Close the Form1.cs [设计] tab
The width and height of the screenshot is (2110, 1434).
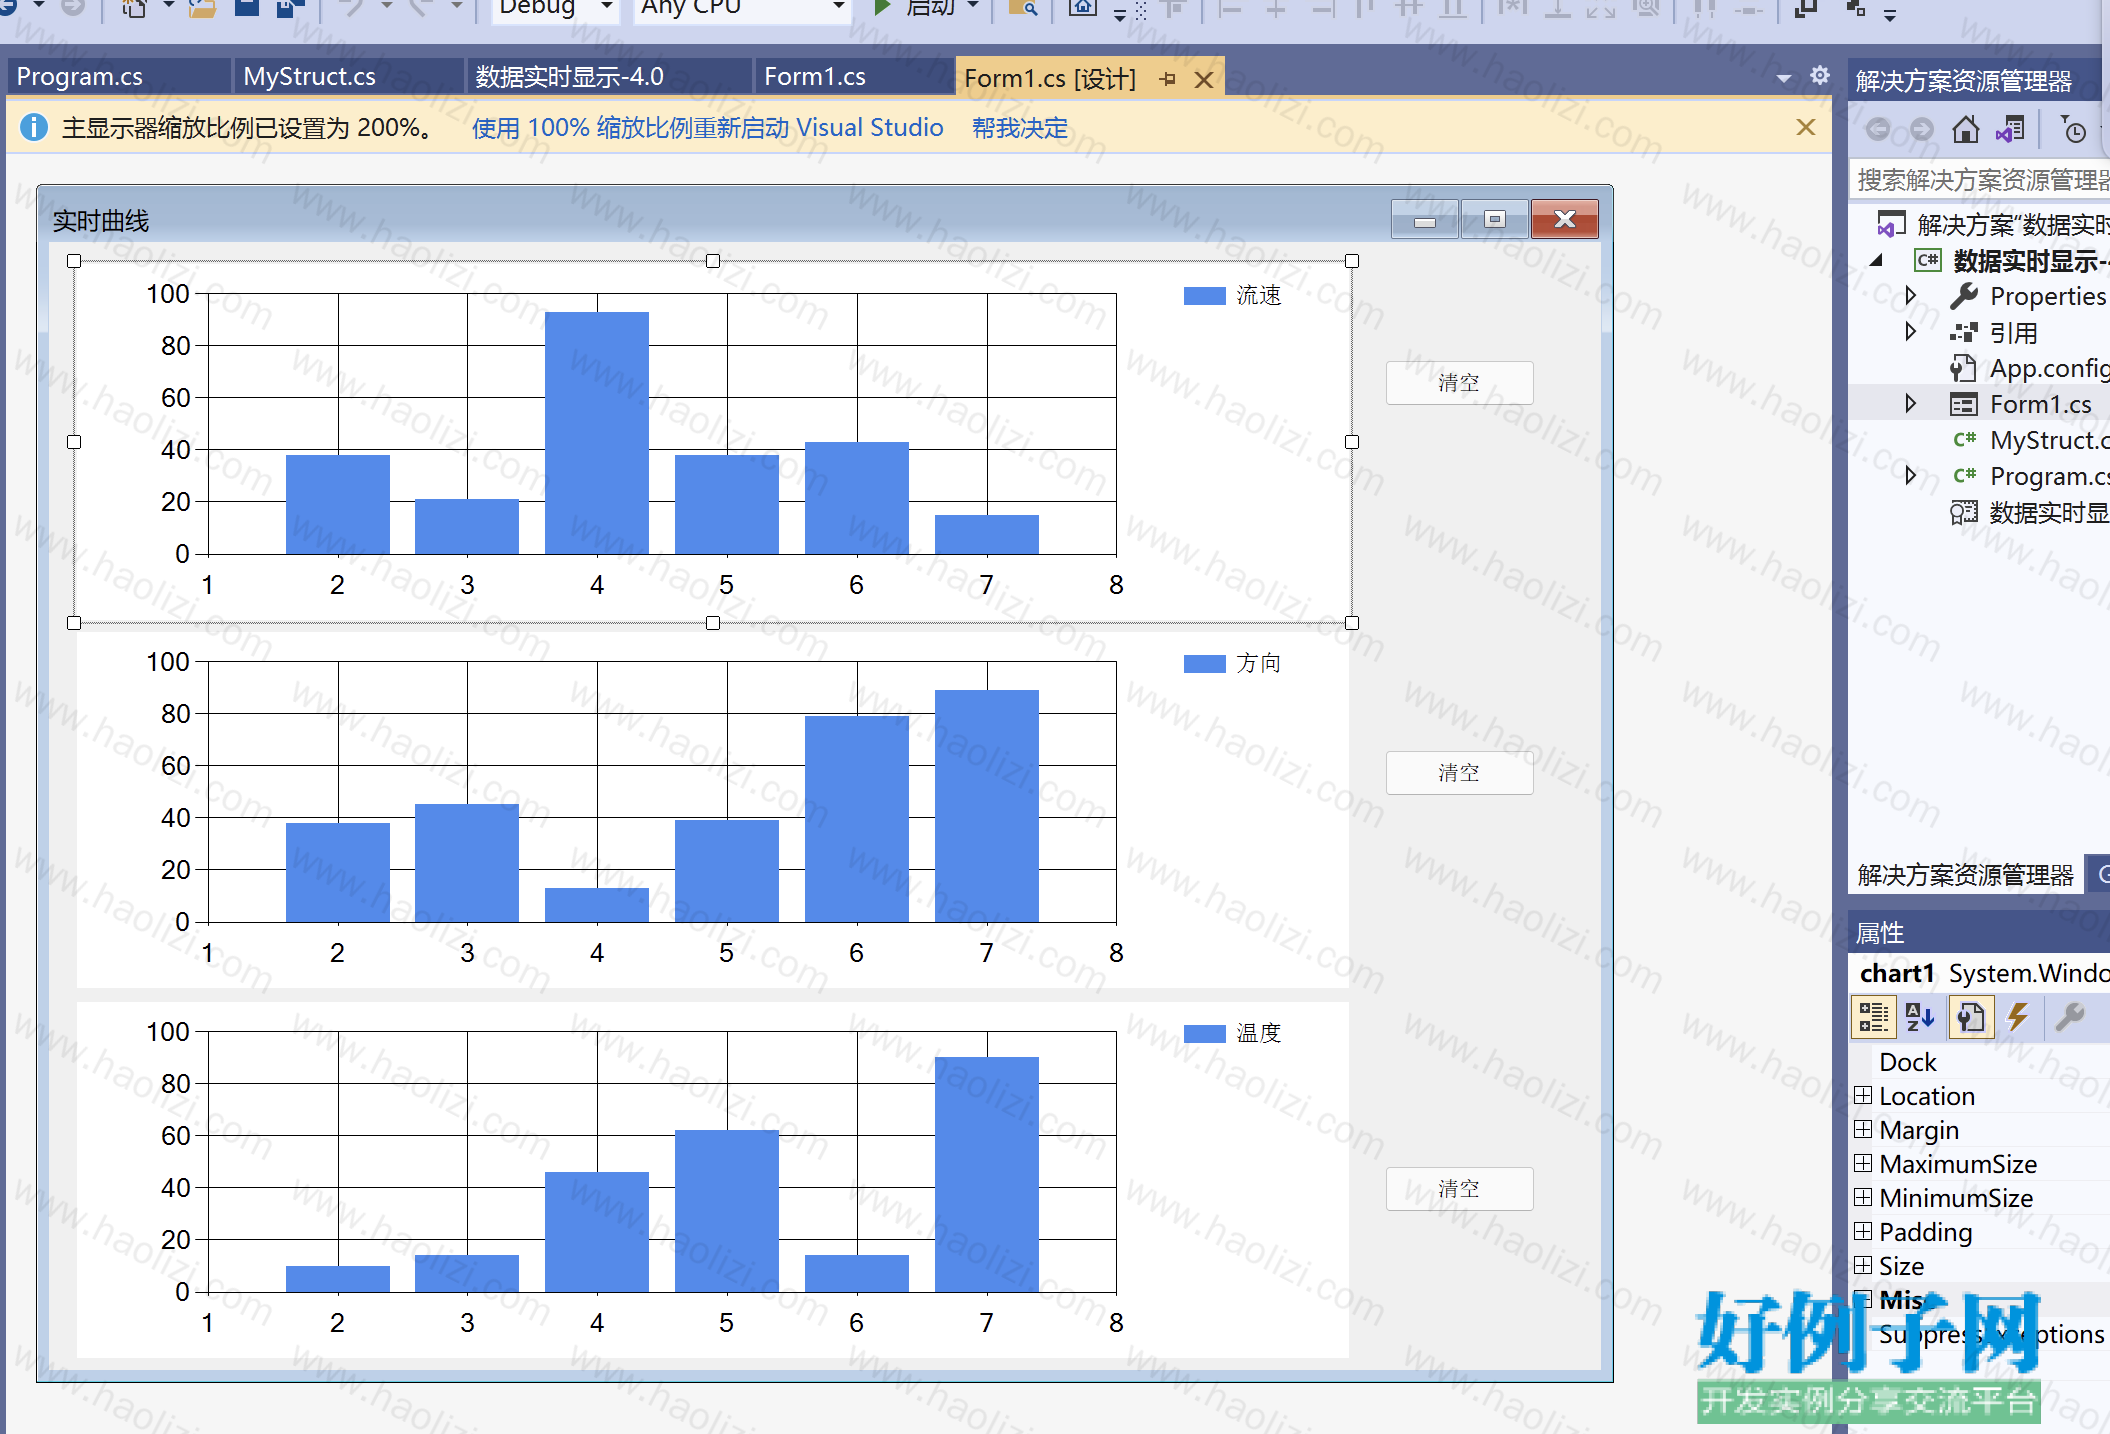tap(1204, 79)
